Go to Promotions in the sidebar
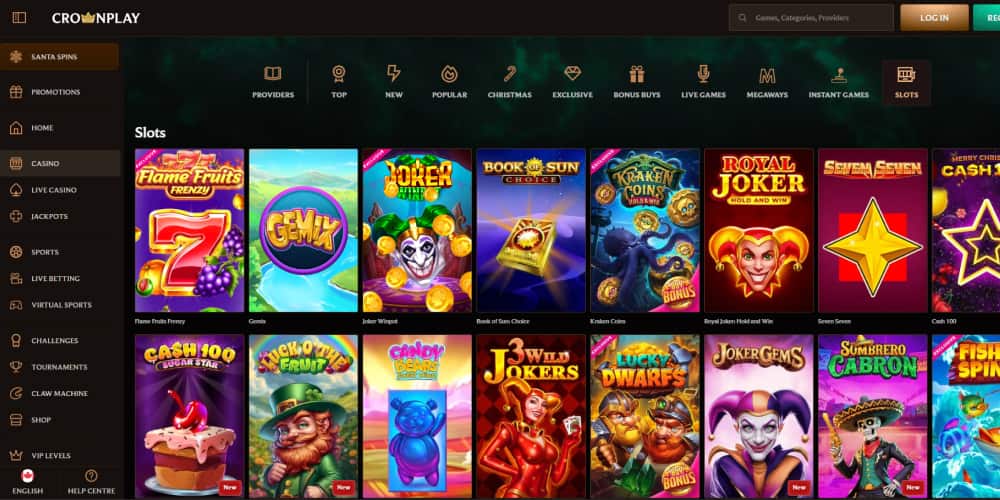Viewport: 1000px width, 500px height. (x=59, y=92)
